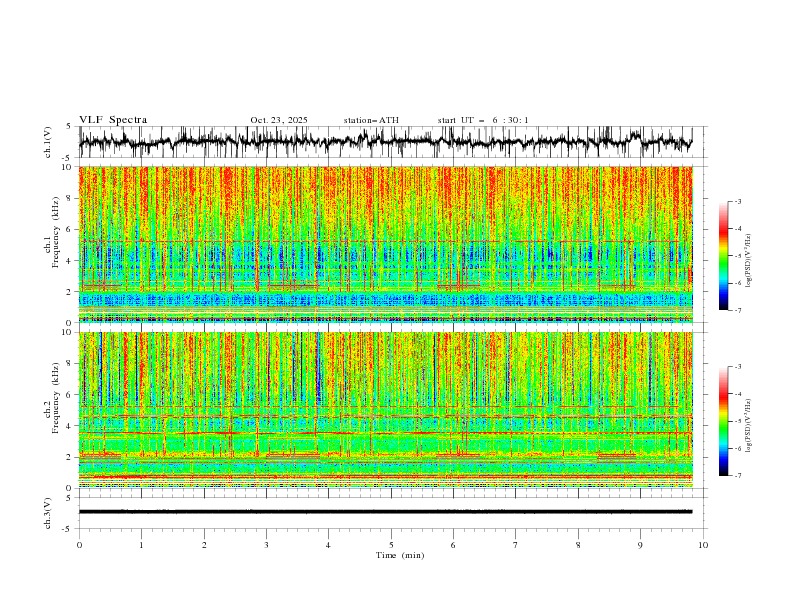792x612 pixels.
Task: Click inside the ch.2 spectrogram panel
Action: 386,410
